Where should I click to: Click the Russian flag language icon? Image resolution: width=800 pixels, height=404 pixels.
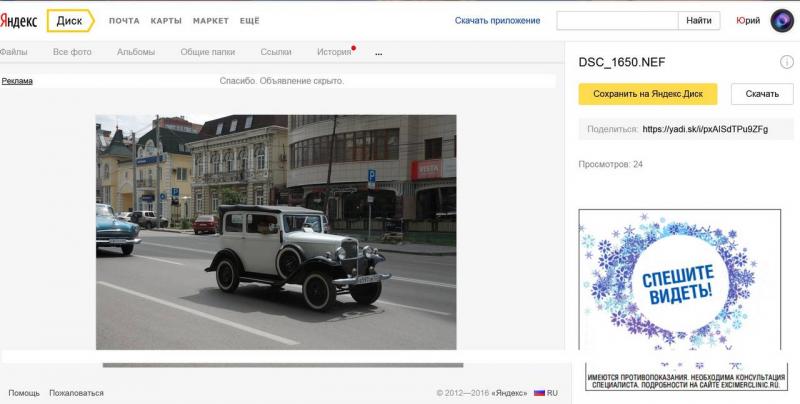[x=539, y=393]
